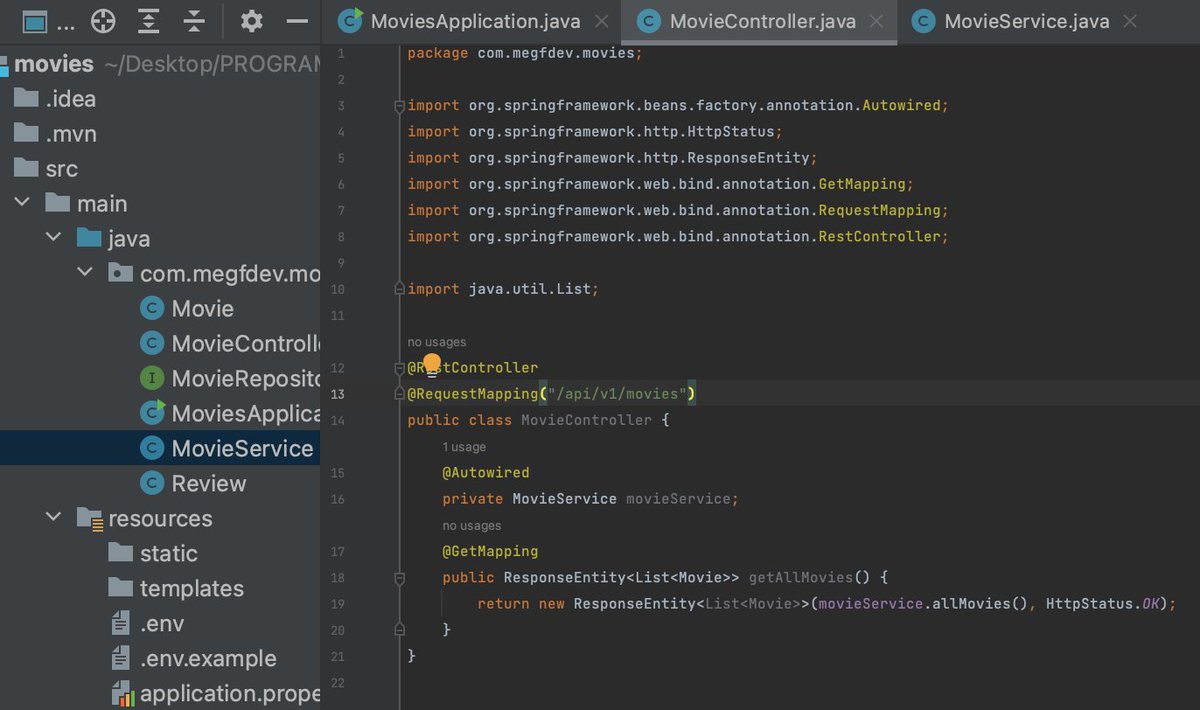
Task: Fold the getAllMovies method at line 18
Action: click(x=399, y=578)
